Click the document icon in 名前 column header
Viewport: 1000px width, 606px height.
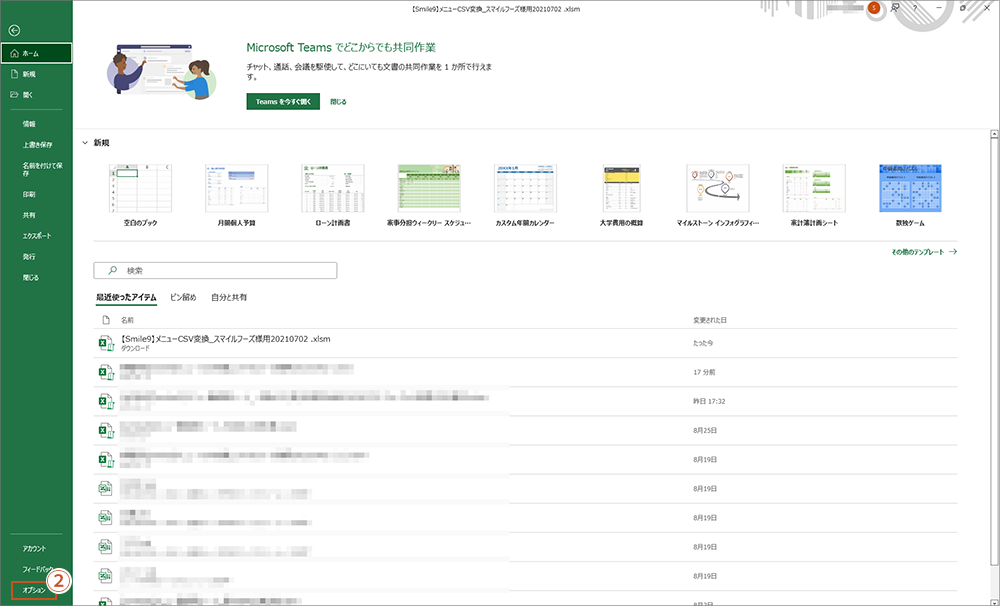tap(107, 320)
